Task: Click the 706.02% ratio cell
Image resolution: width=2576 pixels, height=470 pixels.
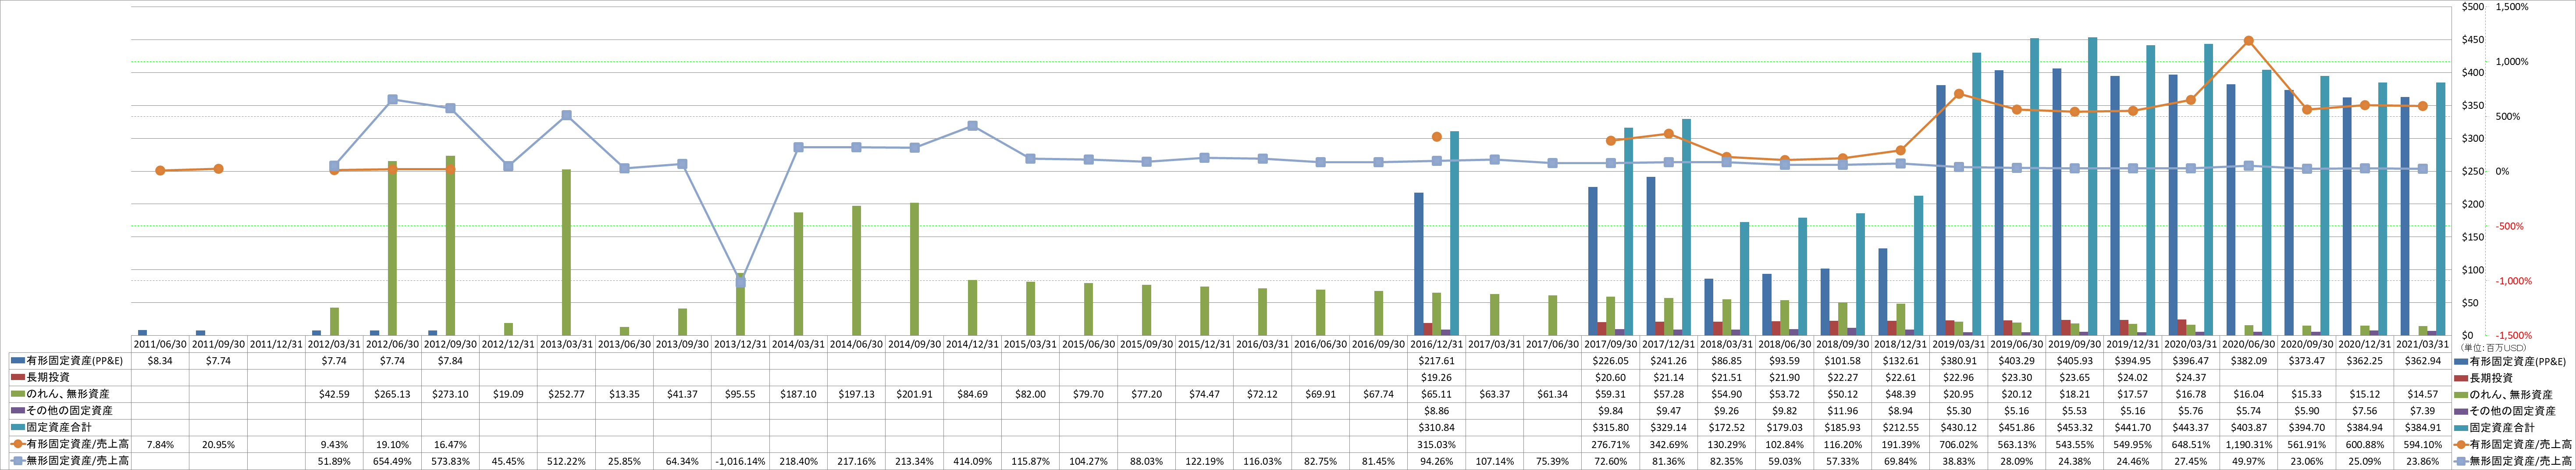Action: (x=1959, y=444)
